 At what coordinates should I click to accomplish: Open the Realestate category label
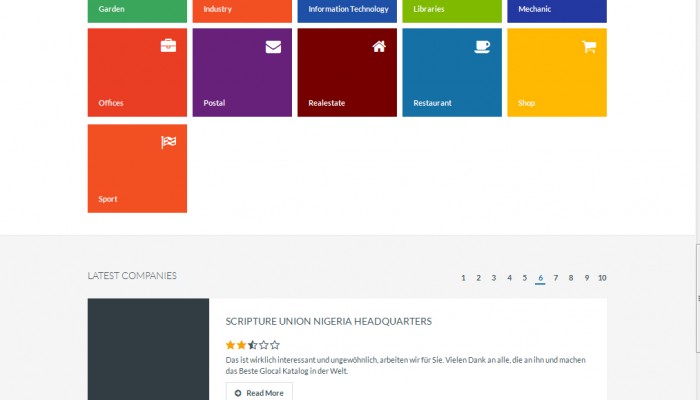326,103
